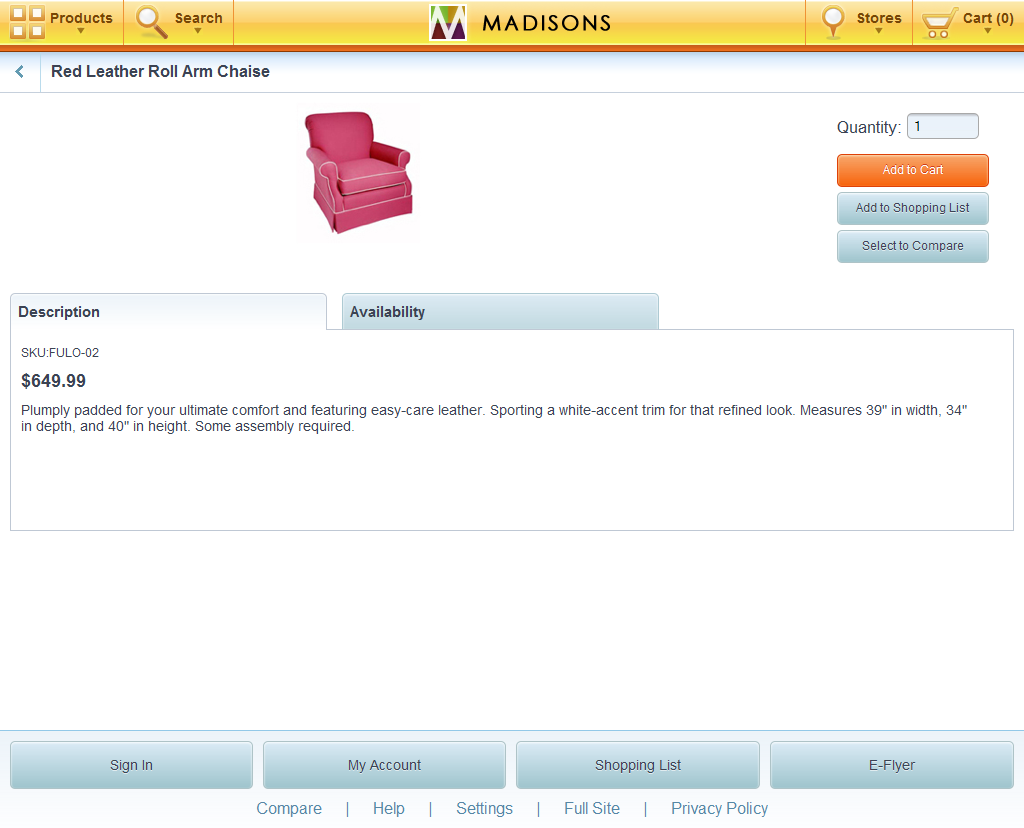
Task: Click the Search magnifier icon
Action: pos(148,20)
